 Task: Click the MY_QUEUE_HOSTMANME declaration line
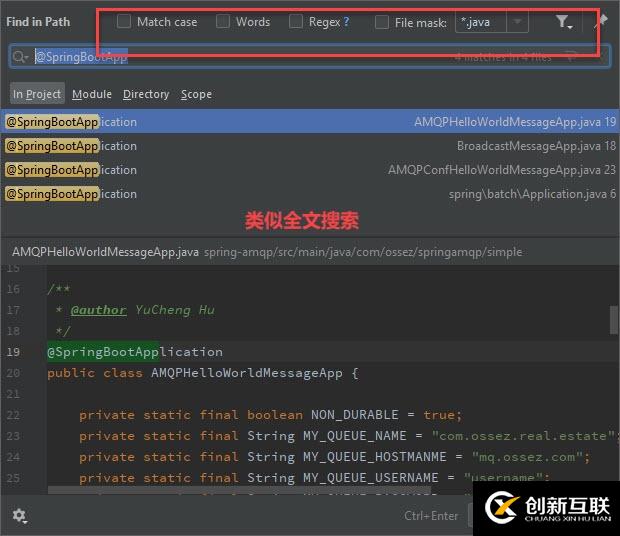pos(335,457)
